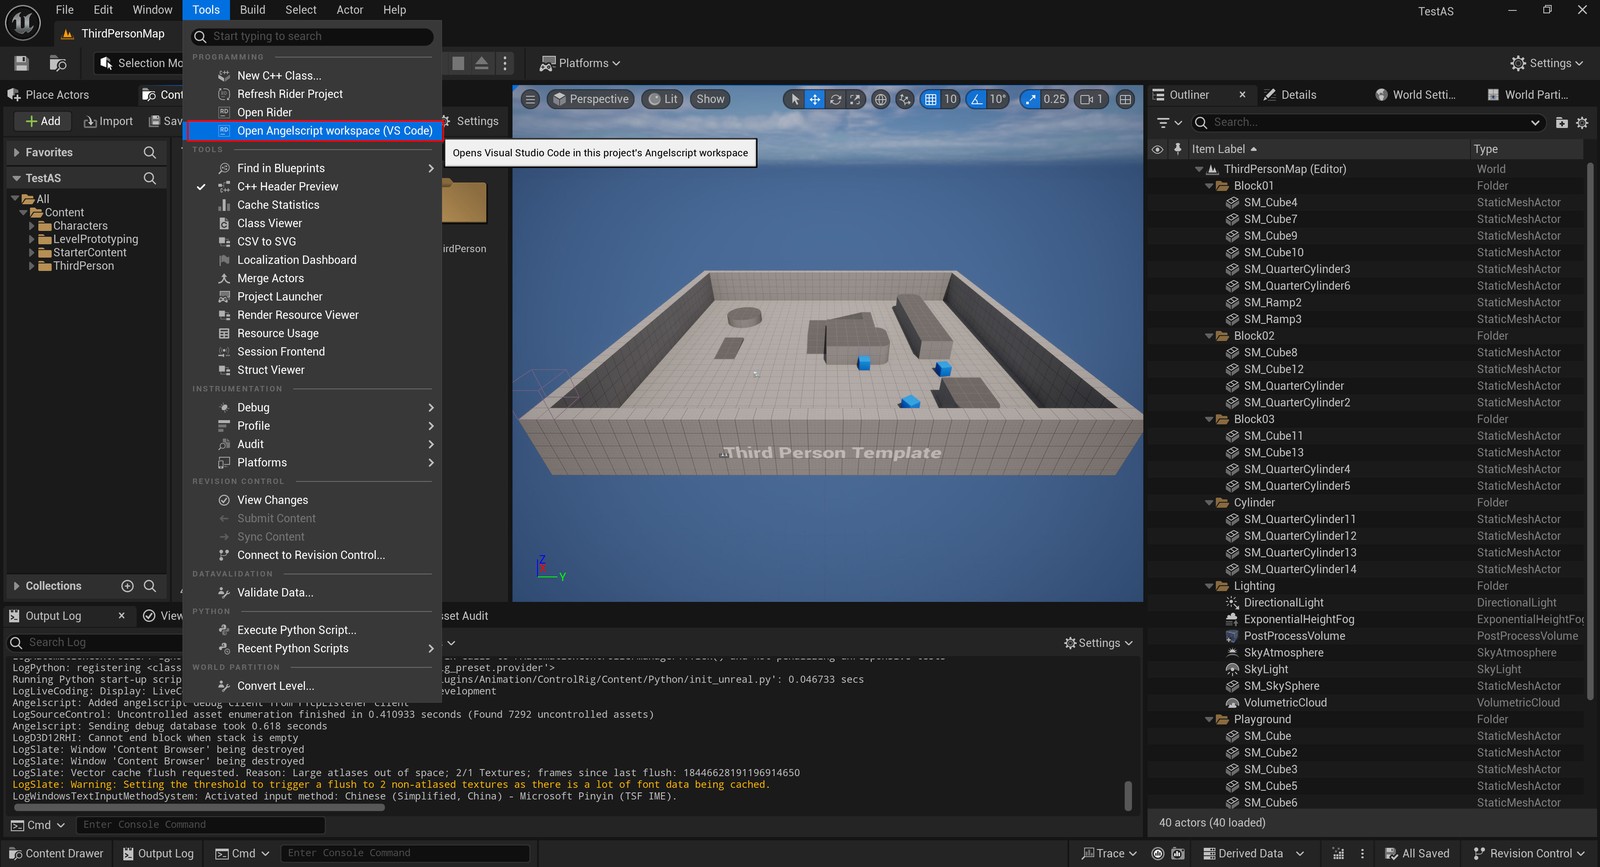This screenshot has height=867, width=1600.
Task: Search within Favorites magnifier icon
Action: pos(149,152)
